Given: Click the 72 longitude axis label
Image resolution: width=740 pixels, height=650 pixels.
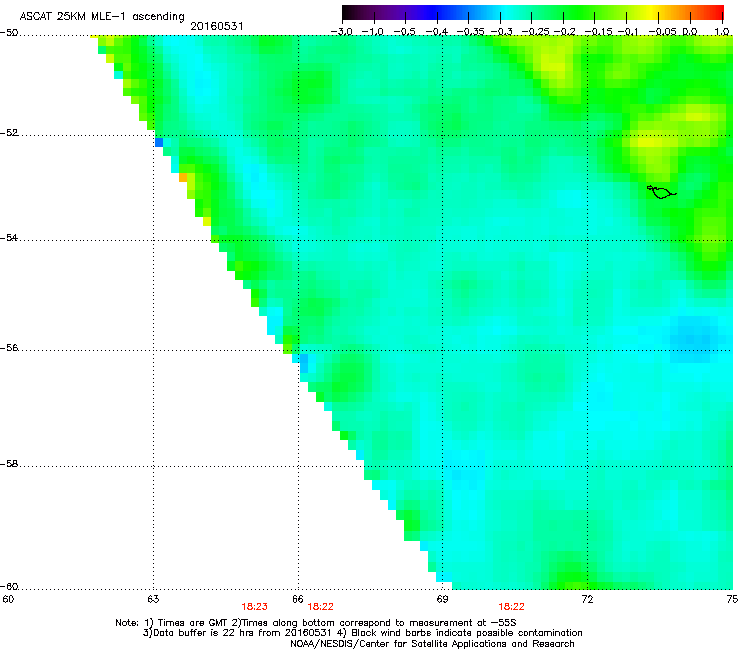Looking at the screenshot, I should pos(587,599).
